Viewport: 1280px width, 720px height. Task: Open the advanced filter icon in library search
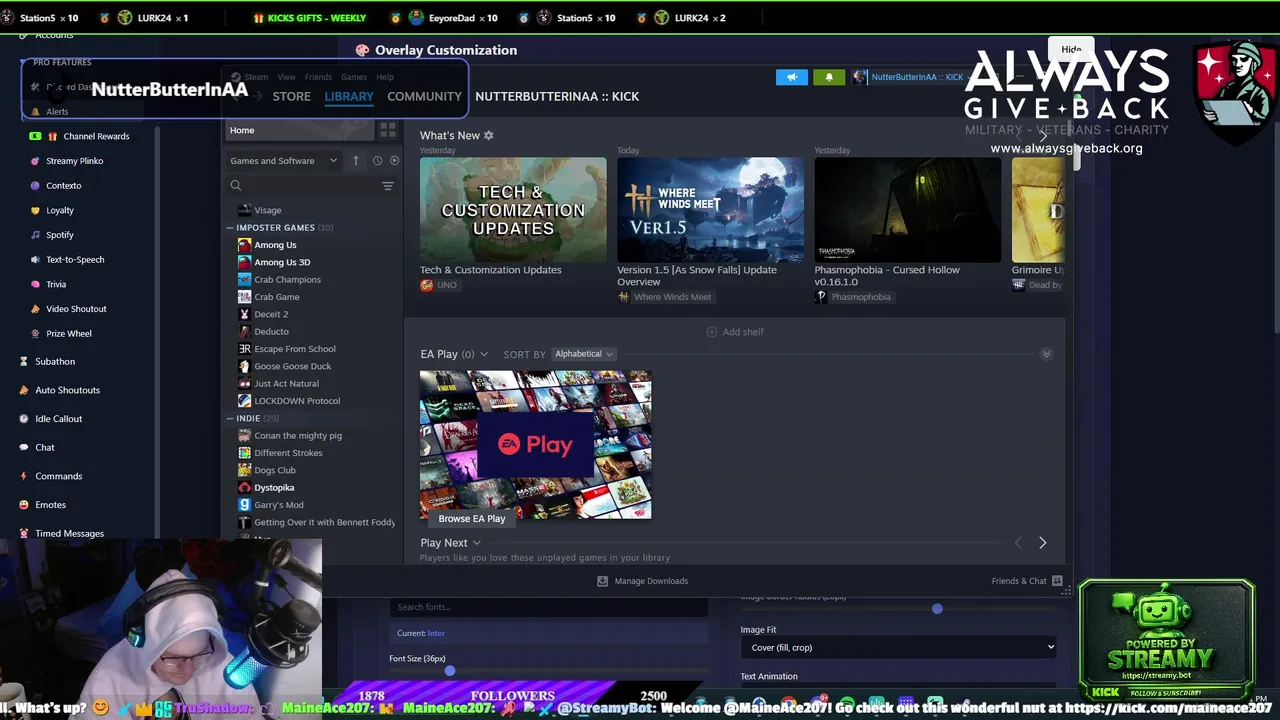[x=388, y=186]
